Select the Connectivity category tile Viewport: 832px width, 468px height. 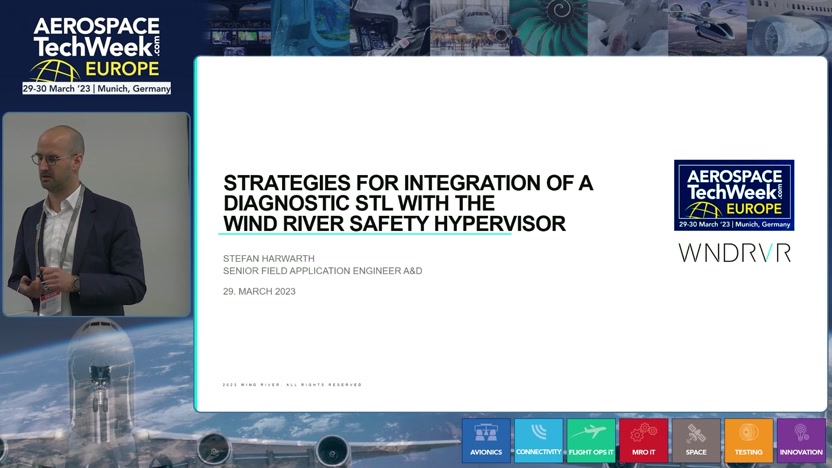pyautogui.click(x=539, y=440)
